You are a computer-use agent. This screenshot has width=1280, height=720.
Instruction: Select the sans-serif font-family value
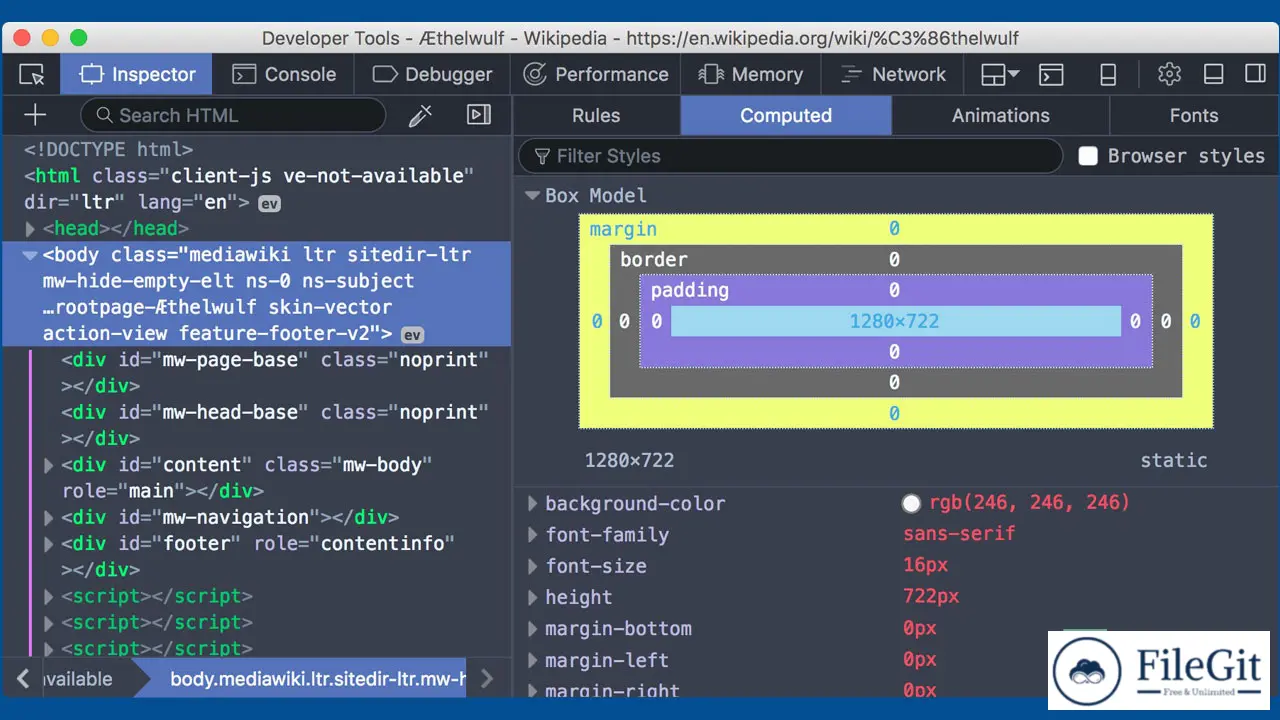(959, 534)
